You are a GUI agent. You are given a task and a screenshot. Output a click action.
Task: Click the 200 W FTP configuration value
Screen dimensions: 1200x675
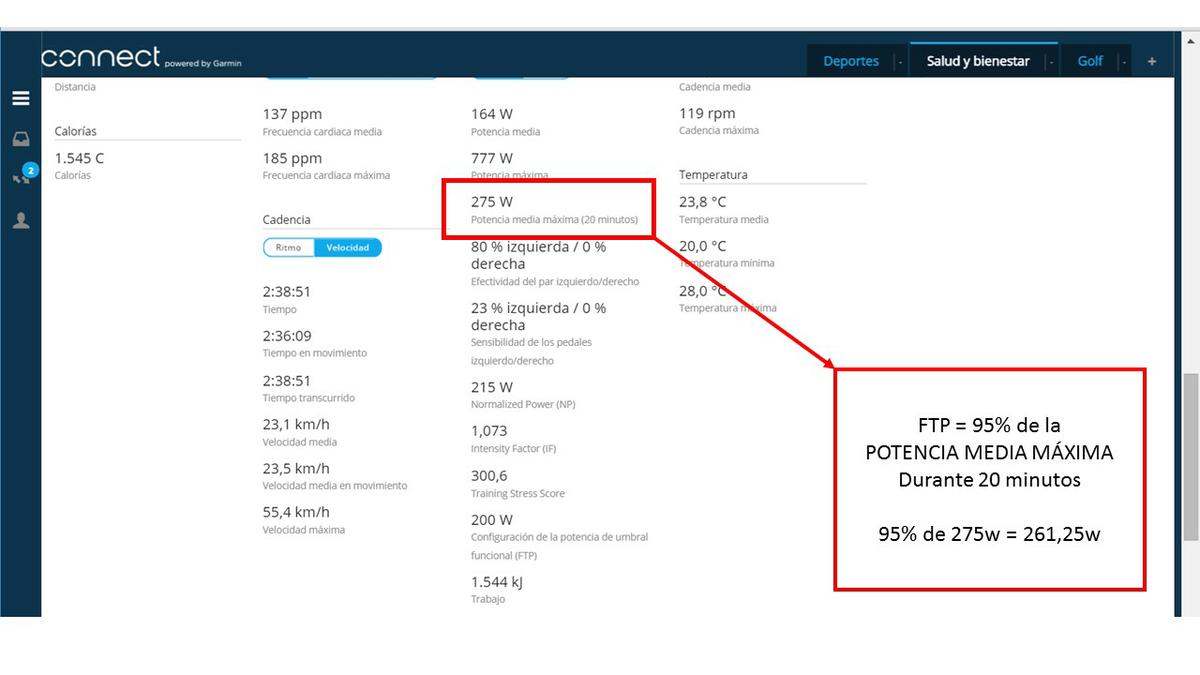coord(492,520)
